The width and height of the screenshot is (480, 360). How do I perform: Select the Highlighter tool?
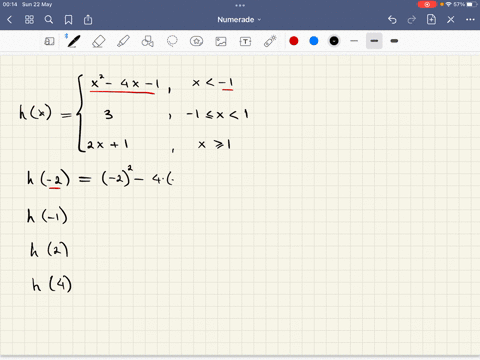click(x=123, y=41)
